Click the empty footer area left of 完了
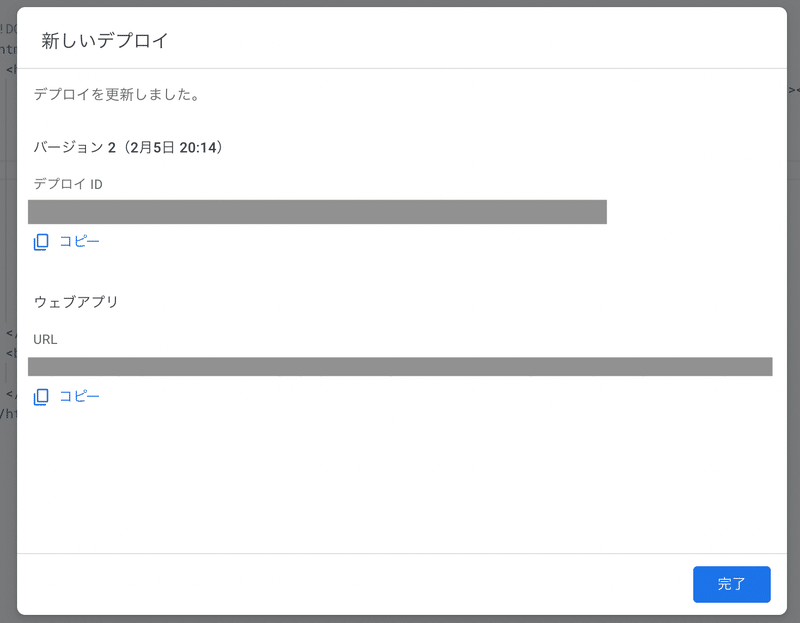Viewport: 800px width, 623px height. click(x=350, y=584)
